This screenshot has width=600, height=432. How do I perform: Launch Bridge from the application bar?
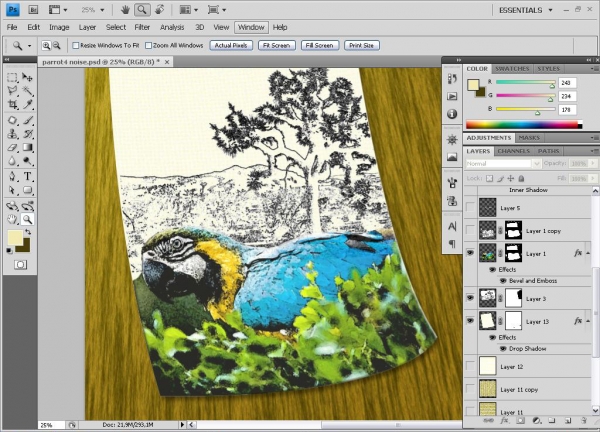coord(33,10)
